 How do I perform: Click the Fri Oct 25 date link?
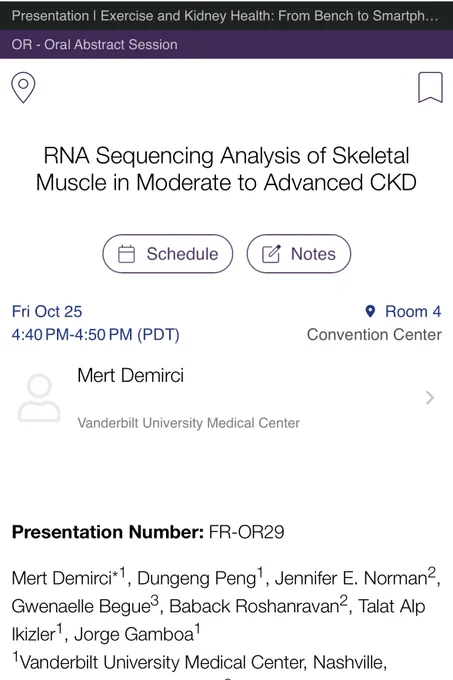coord(47,311)
